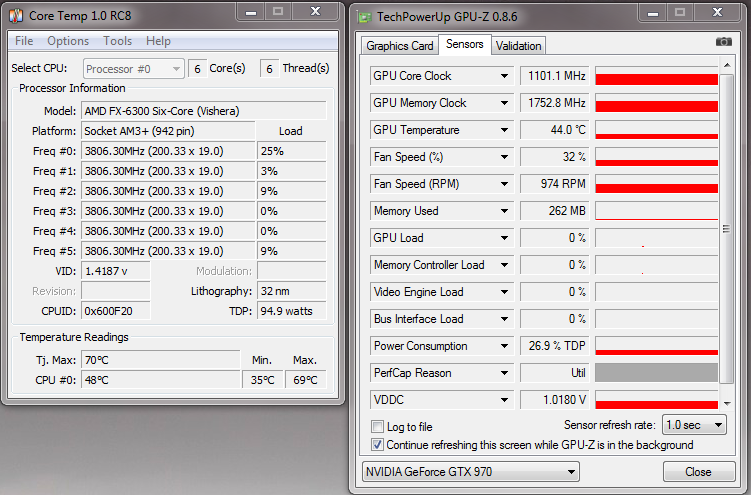
Task: Click the 69°C maximum temperature value
Action: point(306,380)
